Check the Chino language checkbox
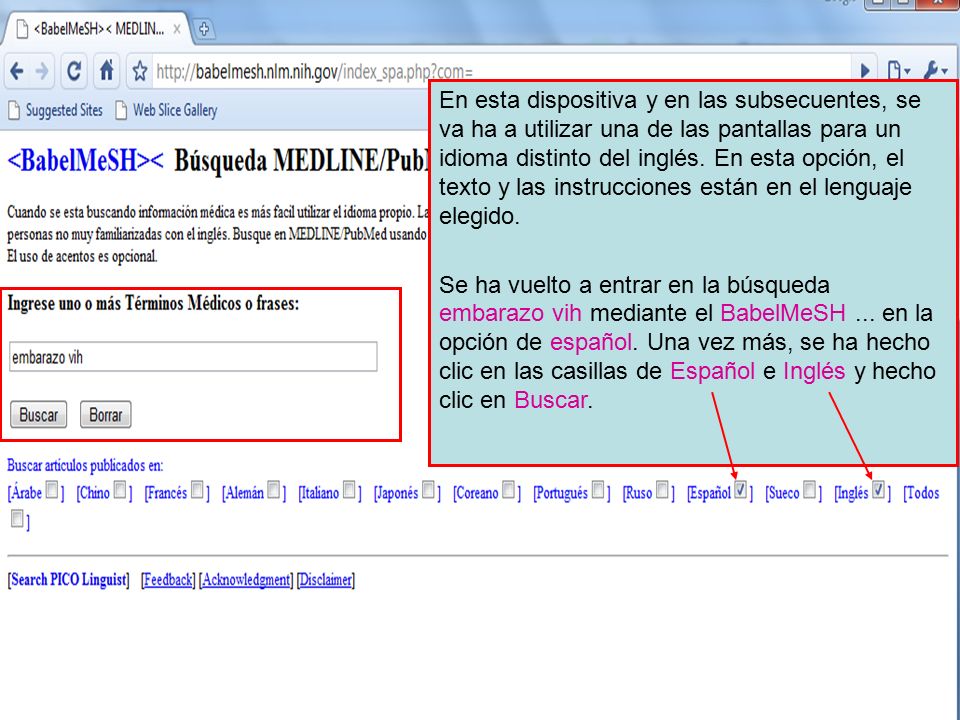This screenshot has height=720, width=960. (x=121, y=490)
